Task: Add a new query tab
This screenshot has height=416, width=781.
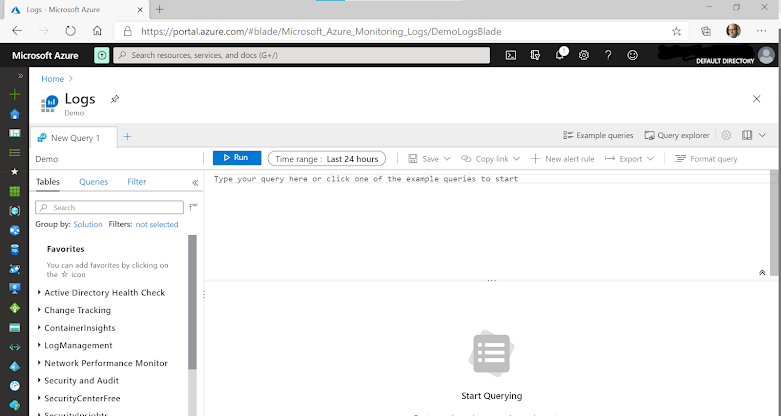Action: (127, 137)
